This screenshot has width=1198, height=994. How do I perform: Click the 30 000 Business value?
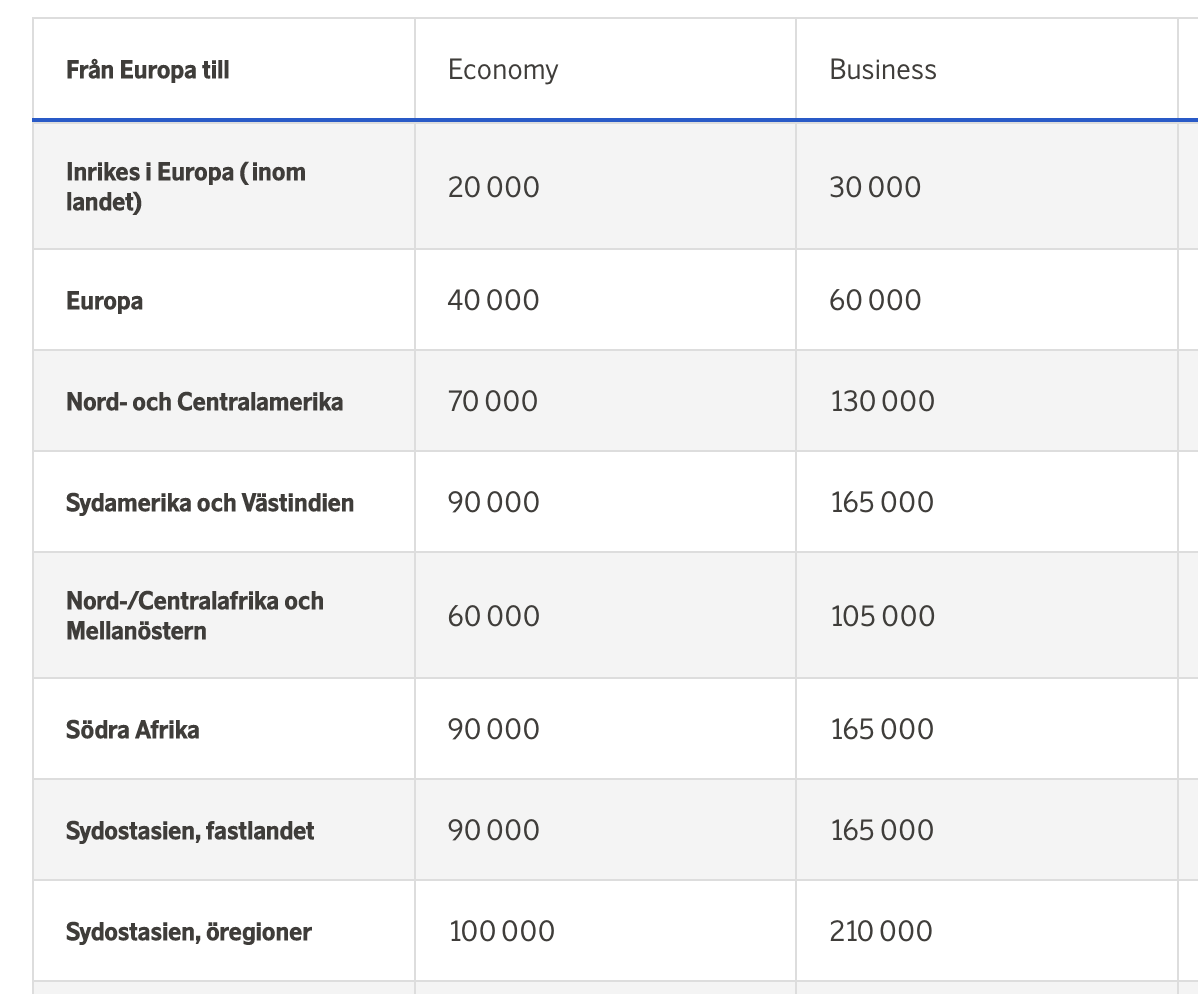tap(875, 187)
